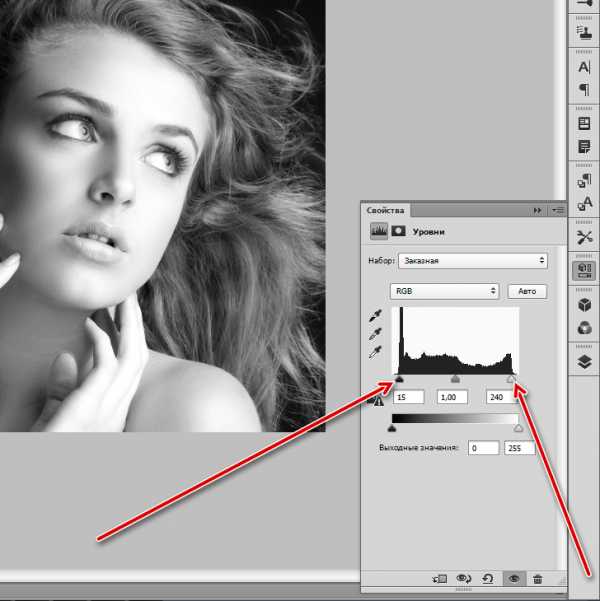Click the Авто button
600x601 pixels.
527,291
